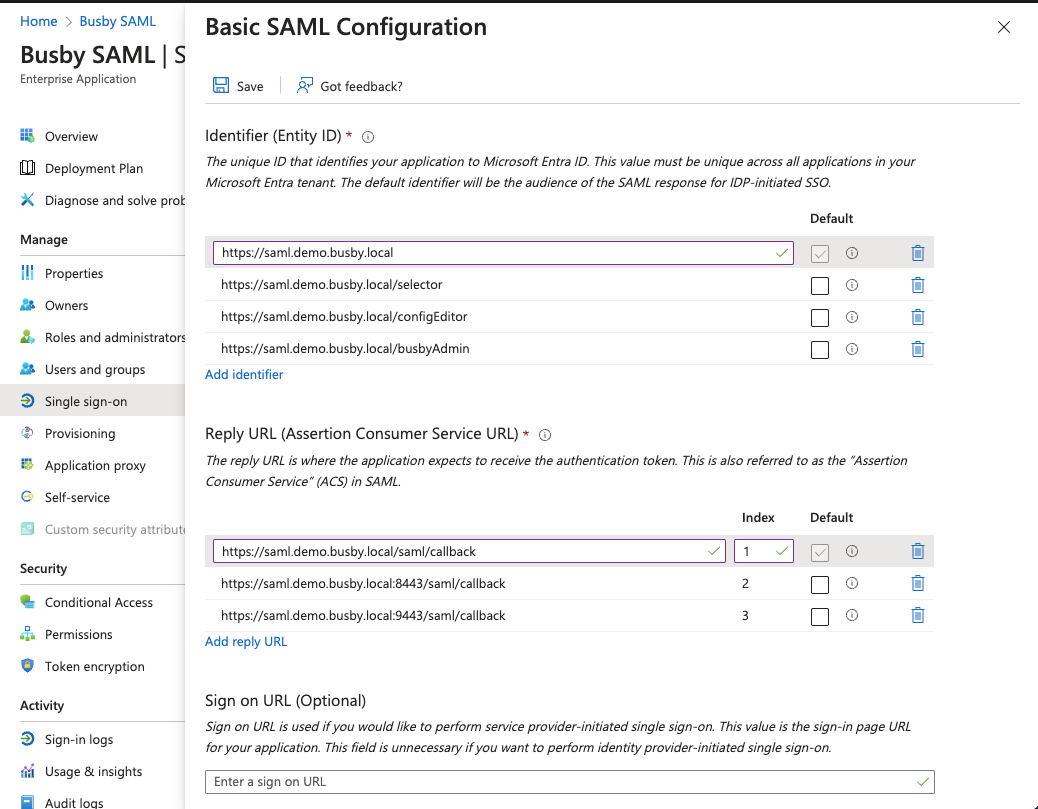
Task: Set :9443 reply URL as default
Action: click(x=820, y=617)
